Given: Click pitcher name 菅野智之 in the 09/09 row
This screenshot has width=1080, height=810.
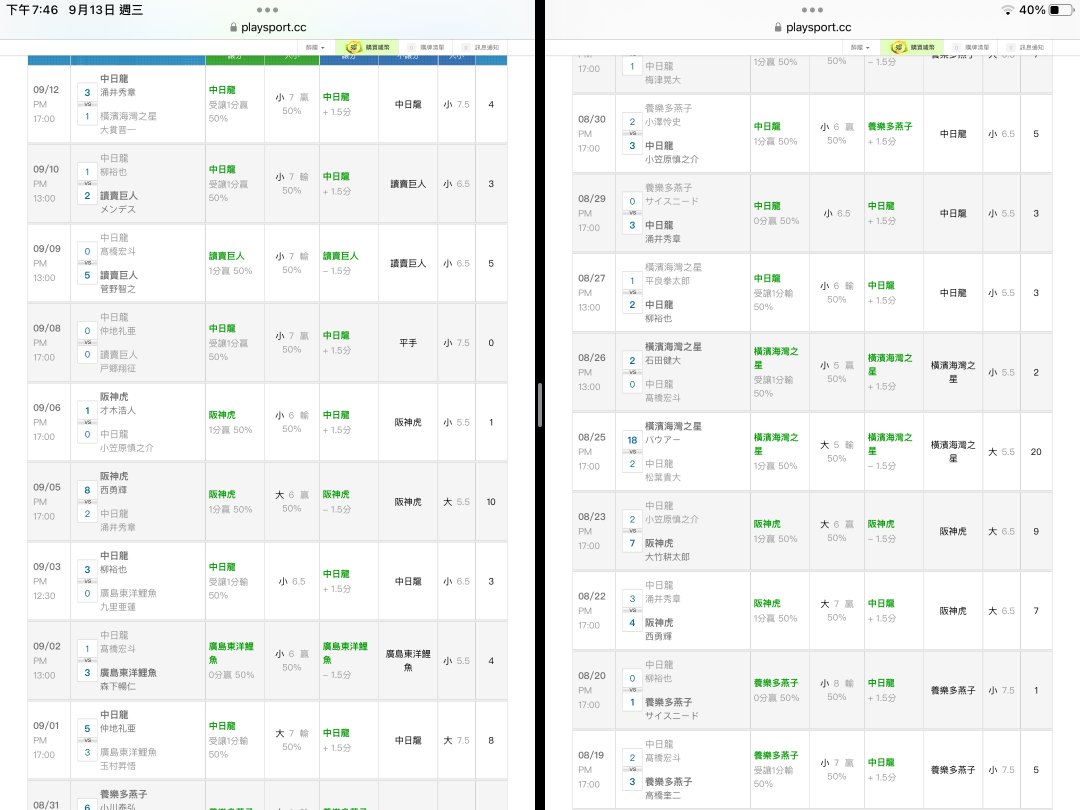Looking at the screenshot, I should point(118,289).
